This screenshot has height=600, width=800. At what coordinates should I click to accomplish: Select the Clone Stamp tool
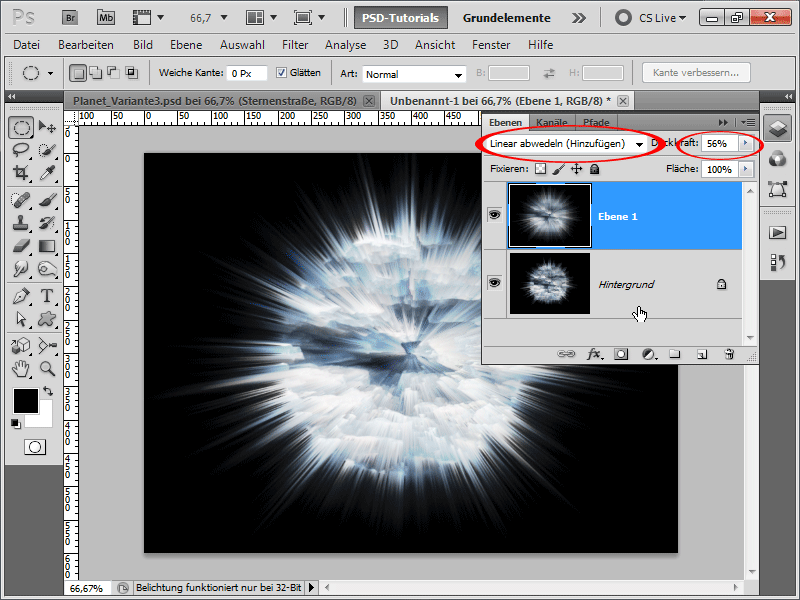click(x=21, y=223)
